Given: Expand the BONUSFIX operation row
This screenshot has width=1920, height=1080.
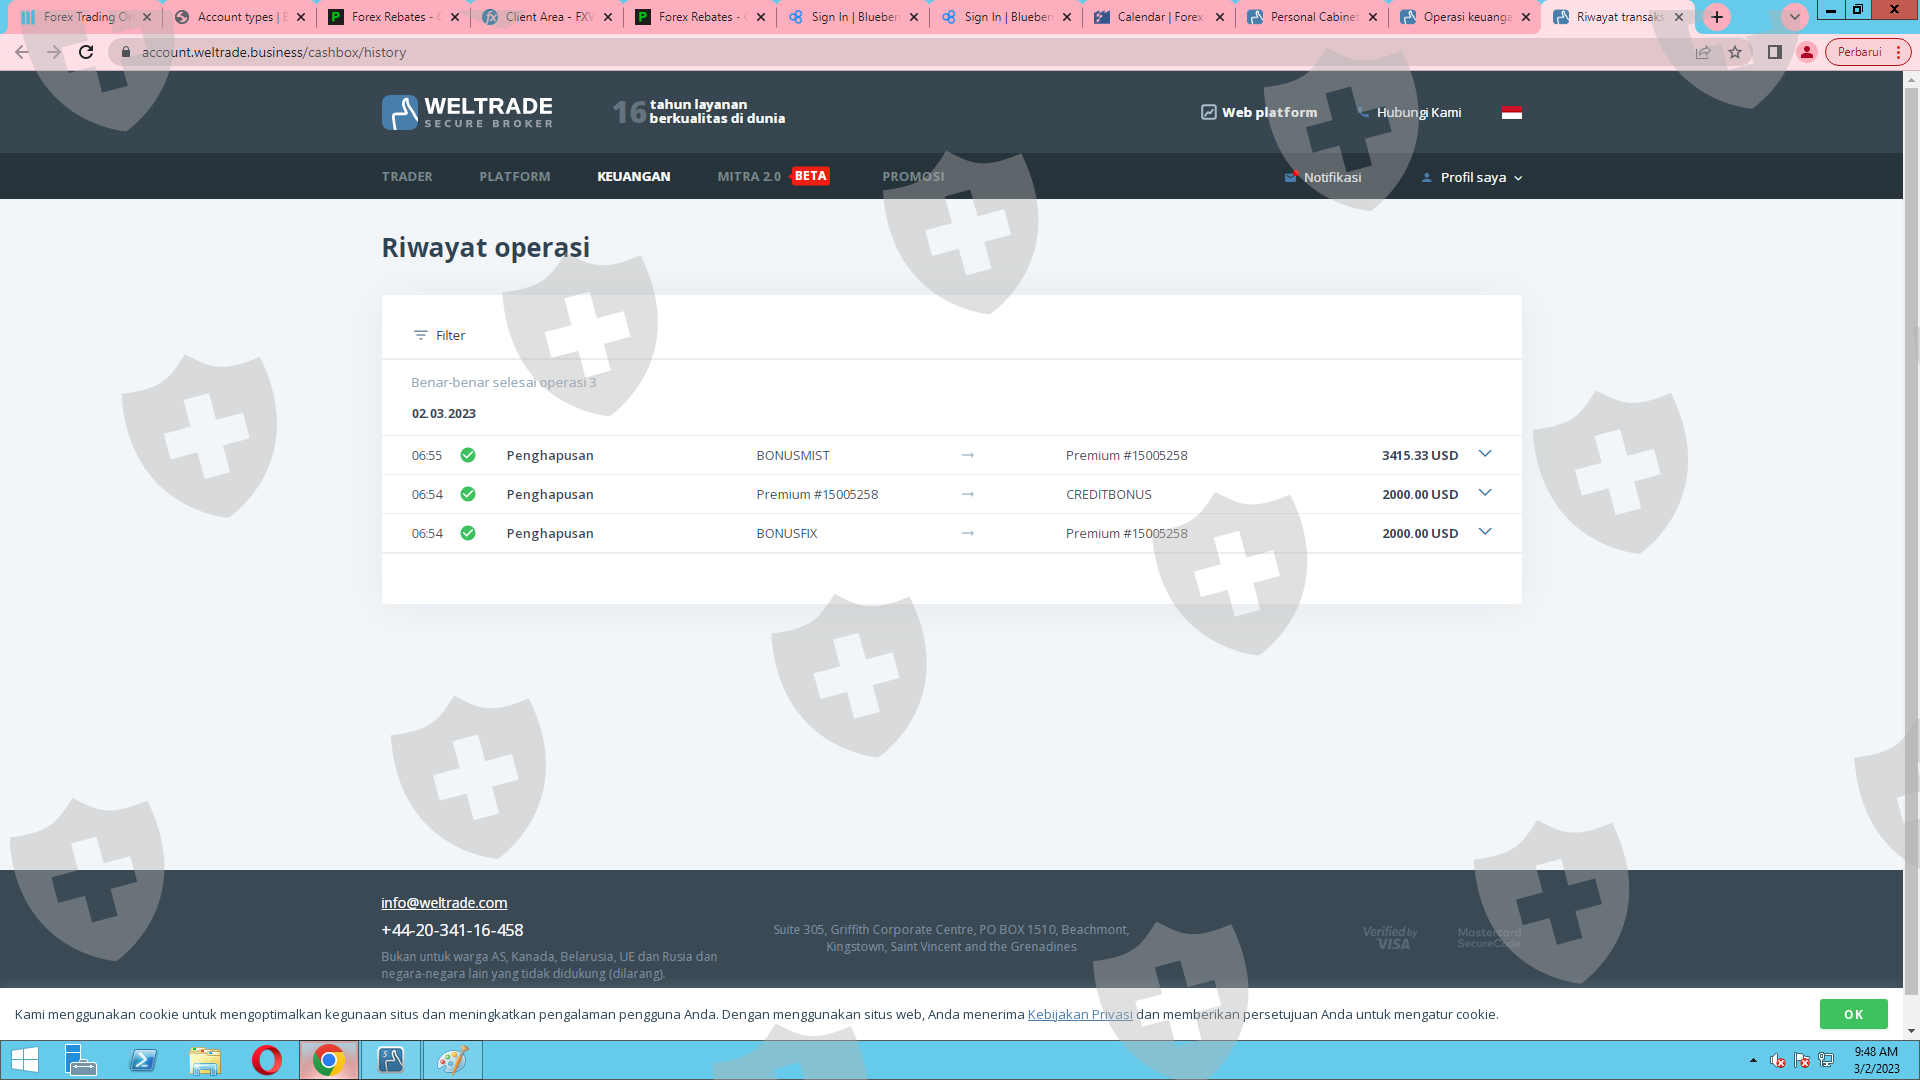Looking at the screenshot, I should [1485, 532].
